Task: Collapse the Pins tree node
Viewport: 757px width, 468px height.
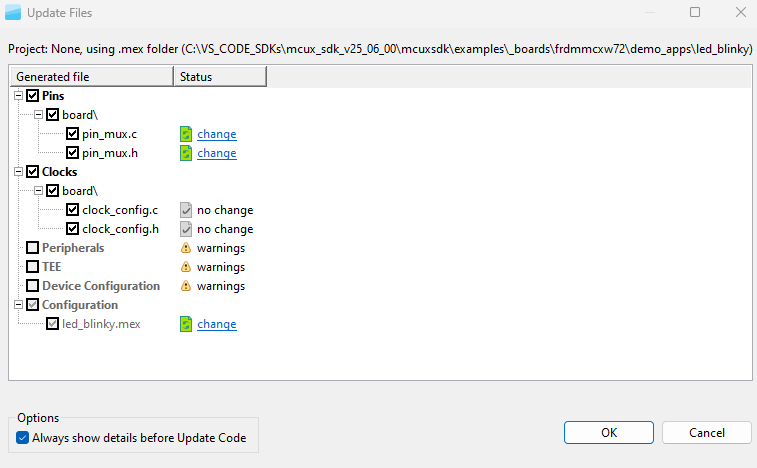Action: (19, 96)
